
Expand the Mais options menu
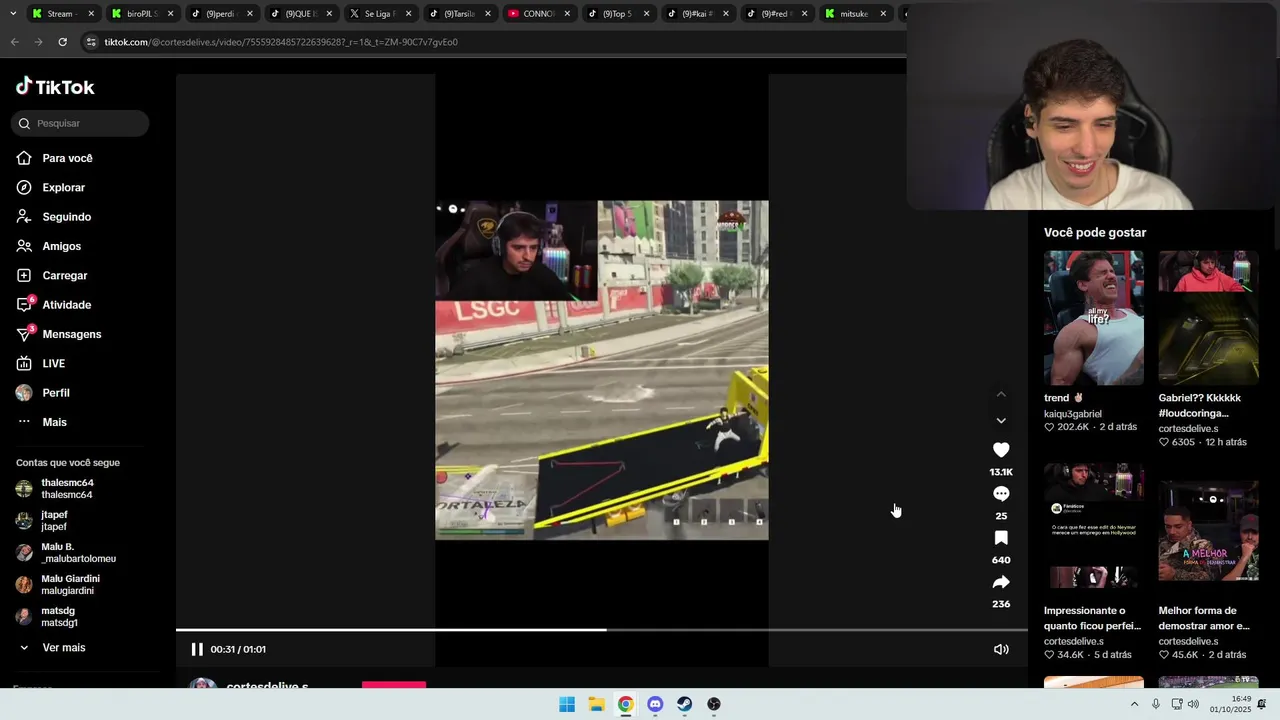point(54,422)
